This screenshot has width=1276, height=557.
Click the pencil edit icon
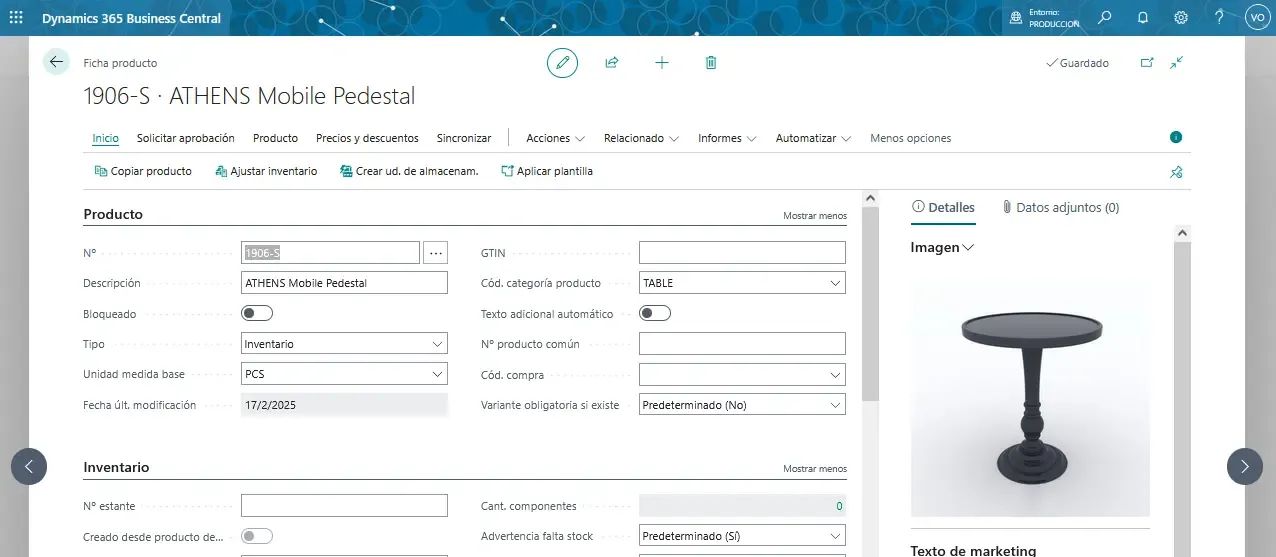coord(562,63)
